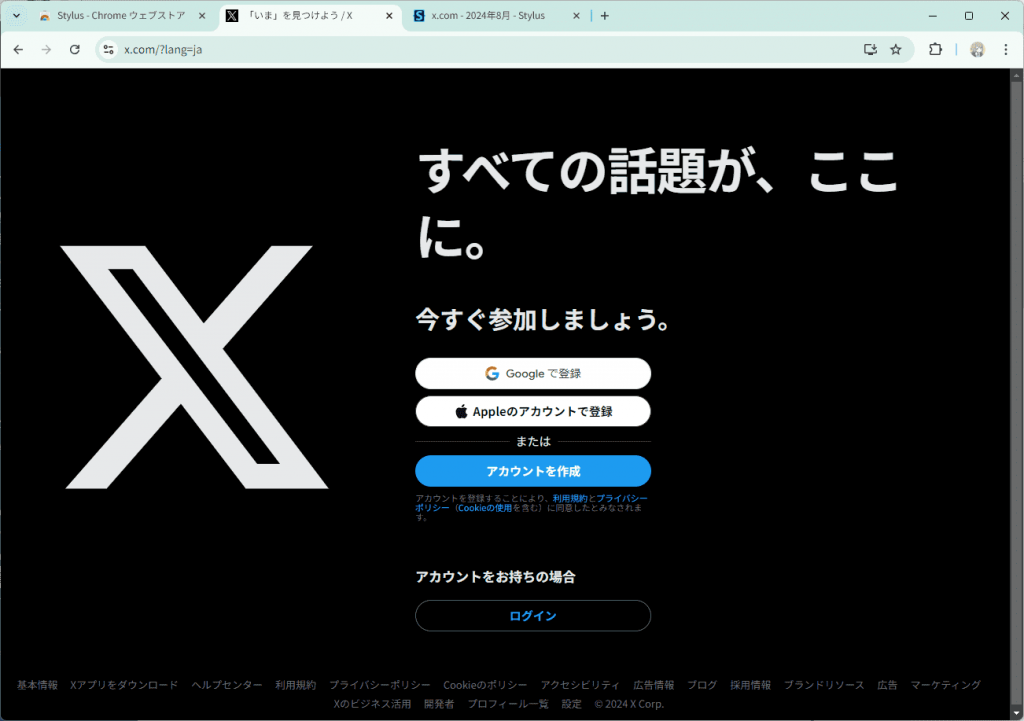
Task: Open footer link プライバシーポリシー
Action: 379,685
